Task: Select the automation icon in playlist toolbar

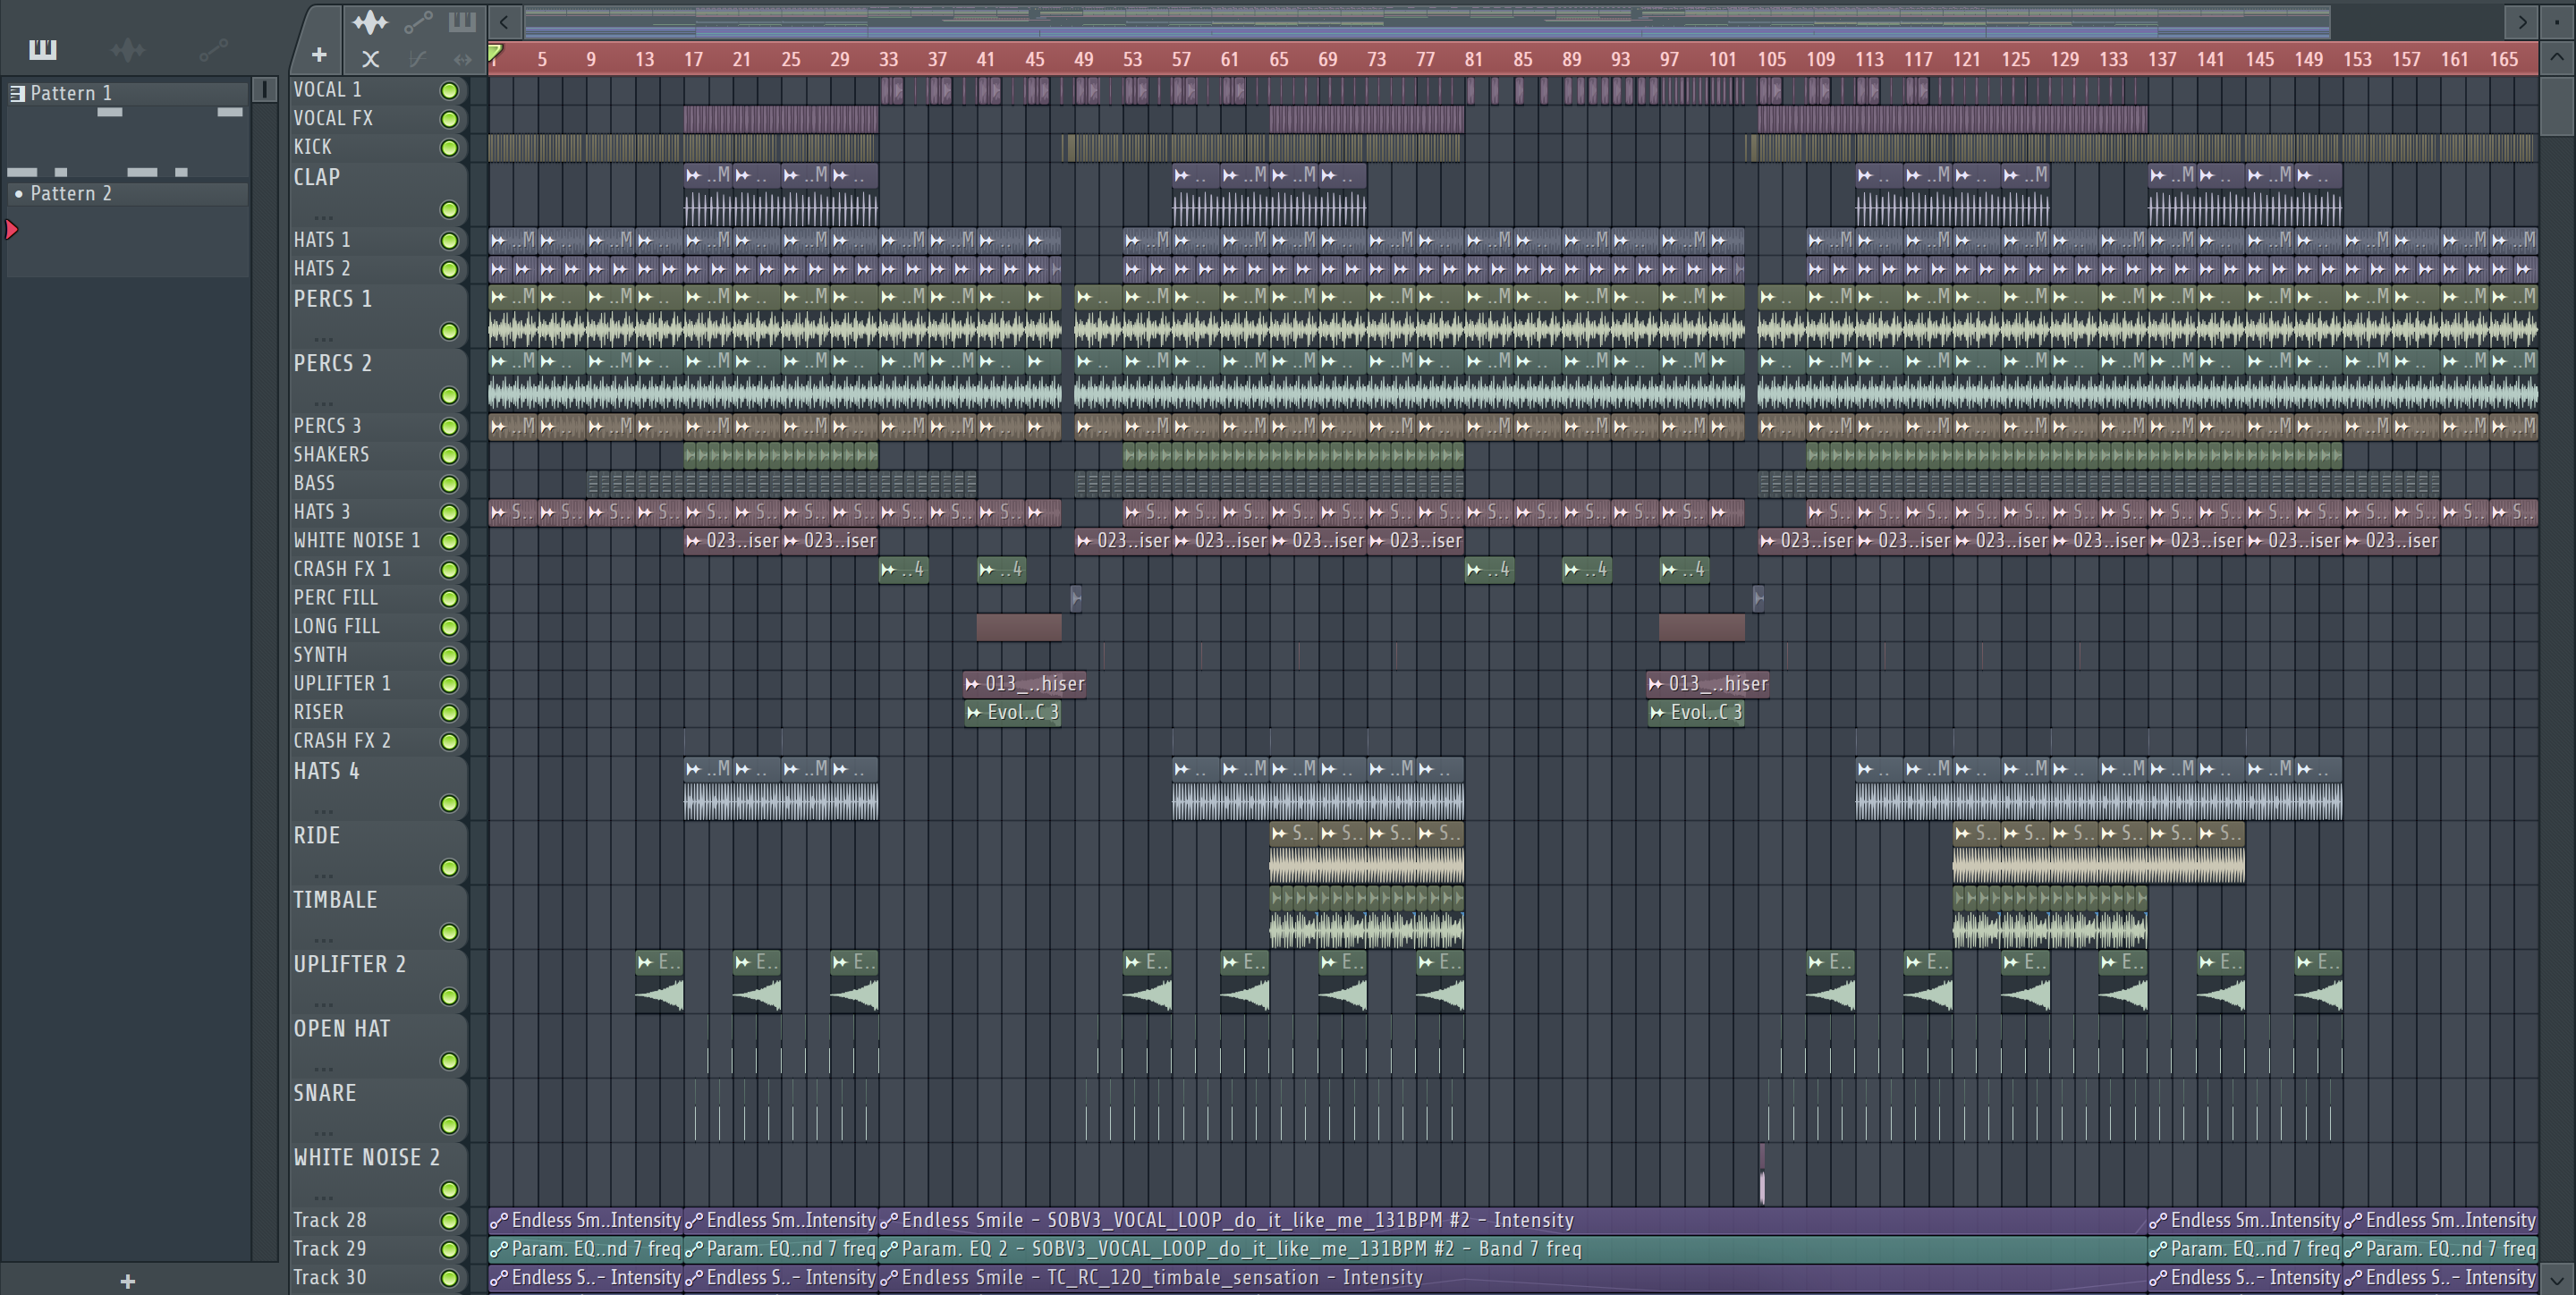Action: 418,22
